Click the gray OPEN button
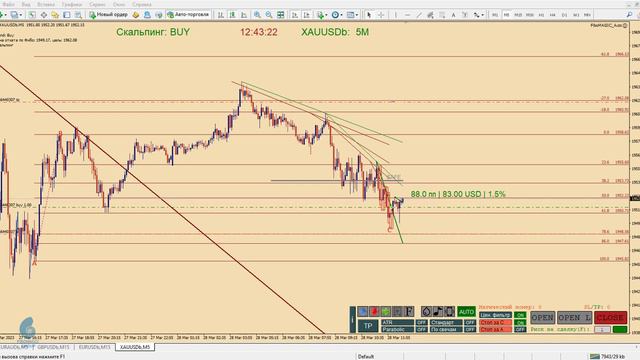 point(542,318)
